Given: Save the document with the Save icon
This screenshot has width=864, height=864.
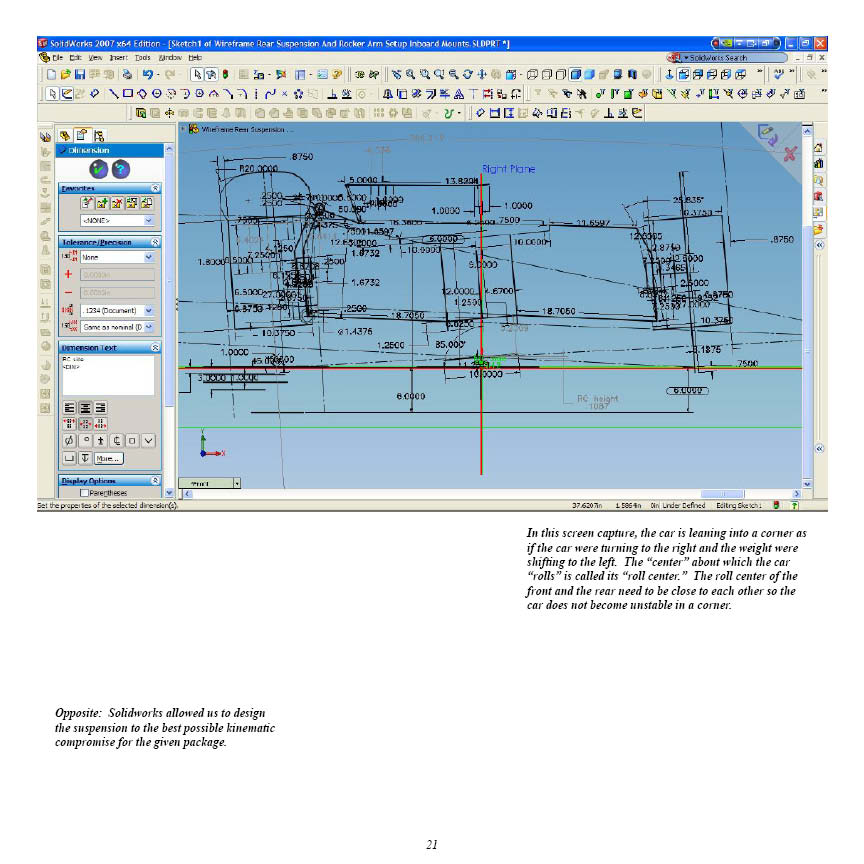Looking at the screenshot, I should click(79, 75).
